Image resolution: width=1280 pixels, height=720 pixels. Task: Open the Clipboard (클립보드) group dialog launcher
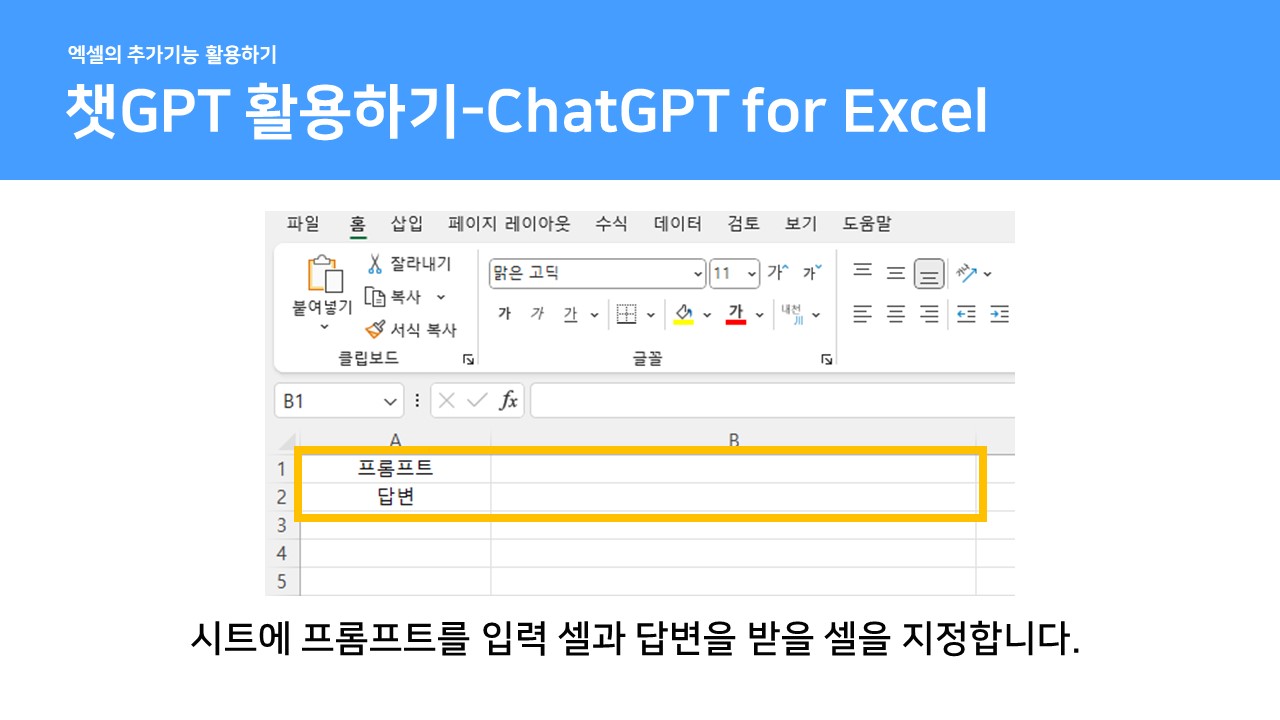pyautogui.click(x=467, y=358)
